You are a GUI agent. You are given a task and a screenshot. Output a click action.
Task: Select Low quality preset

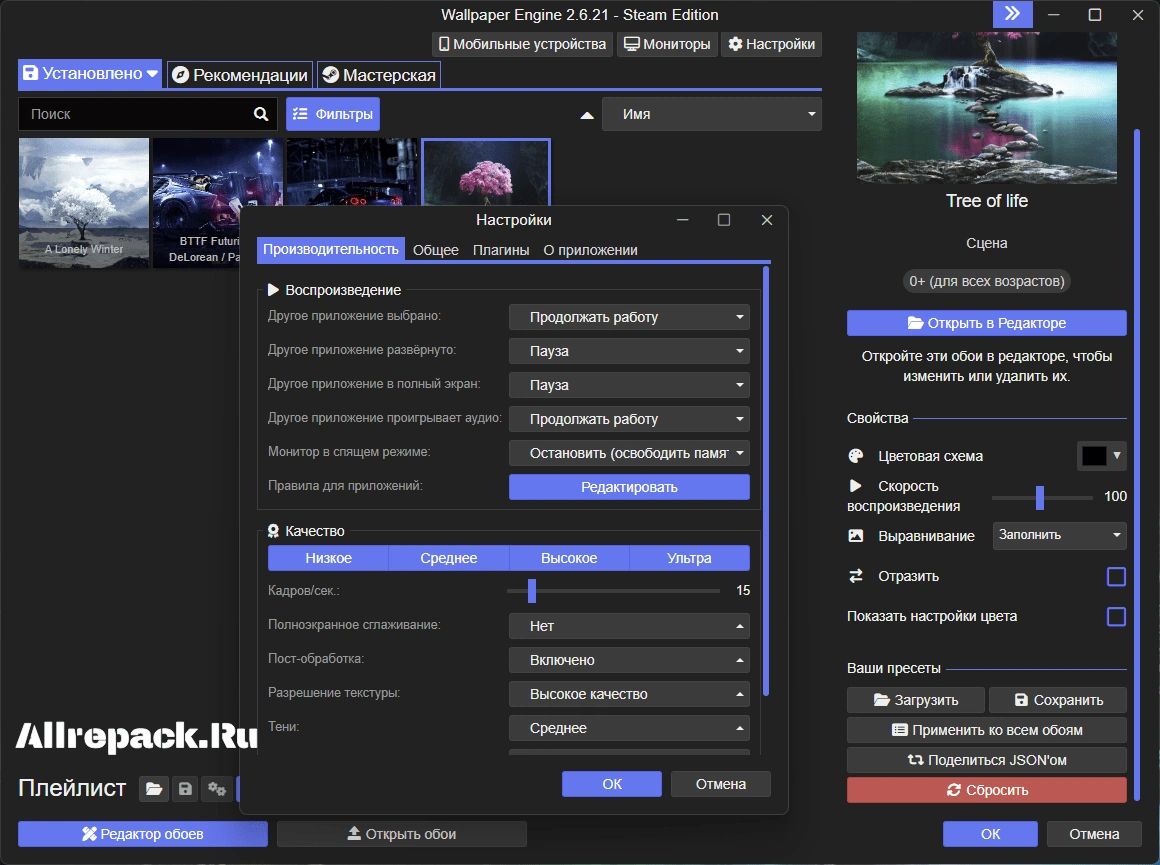point(328,558)
